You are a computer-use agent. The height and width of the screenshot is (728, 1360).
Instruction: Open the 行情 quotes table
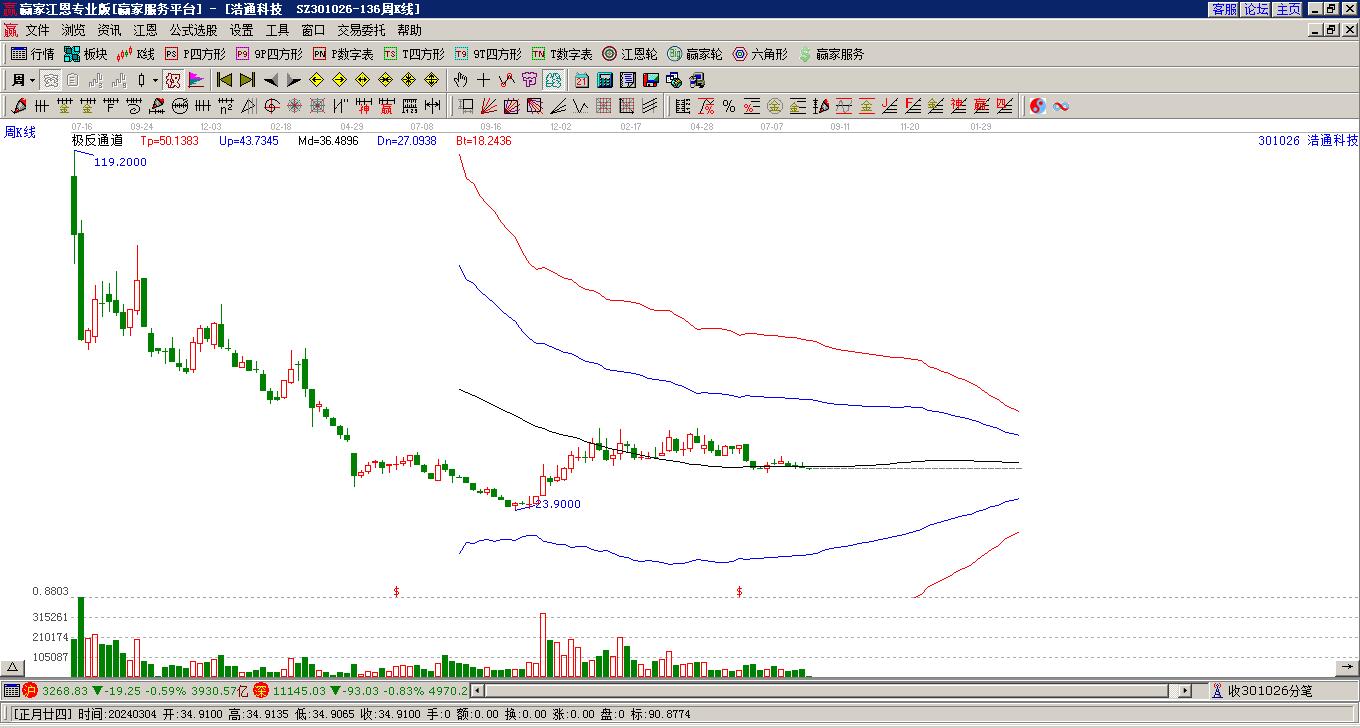click(x=33, y=54)
